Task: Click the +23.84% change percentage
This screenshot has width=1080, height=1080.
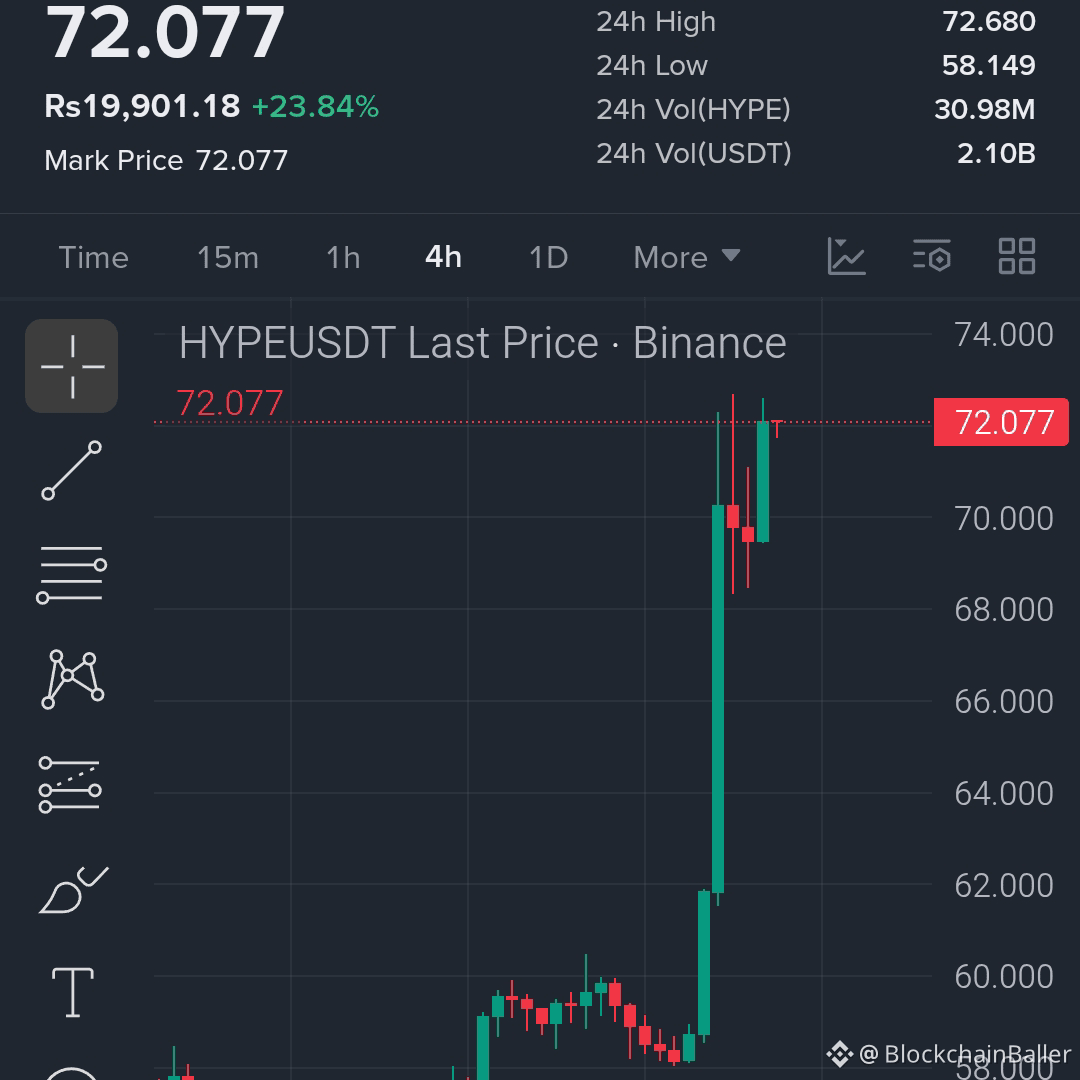Action: [315, 107]
